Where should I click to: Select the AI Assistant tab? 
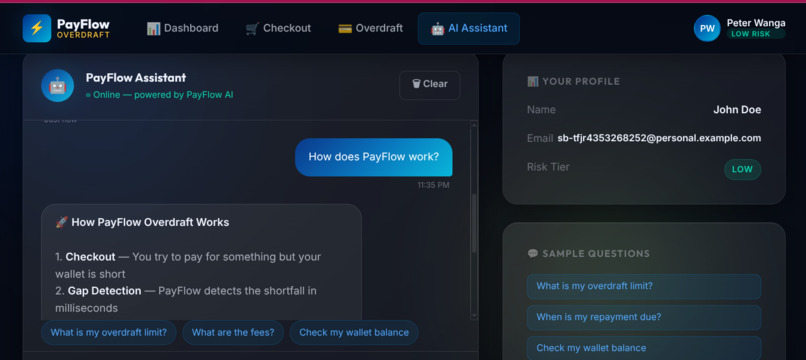click(469, 28)
